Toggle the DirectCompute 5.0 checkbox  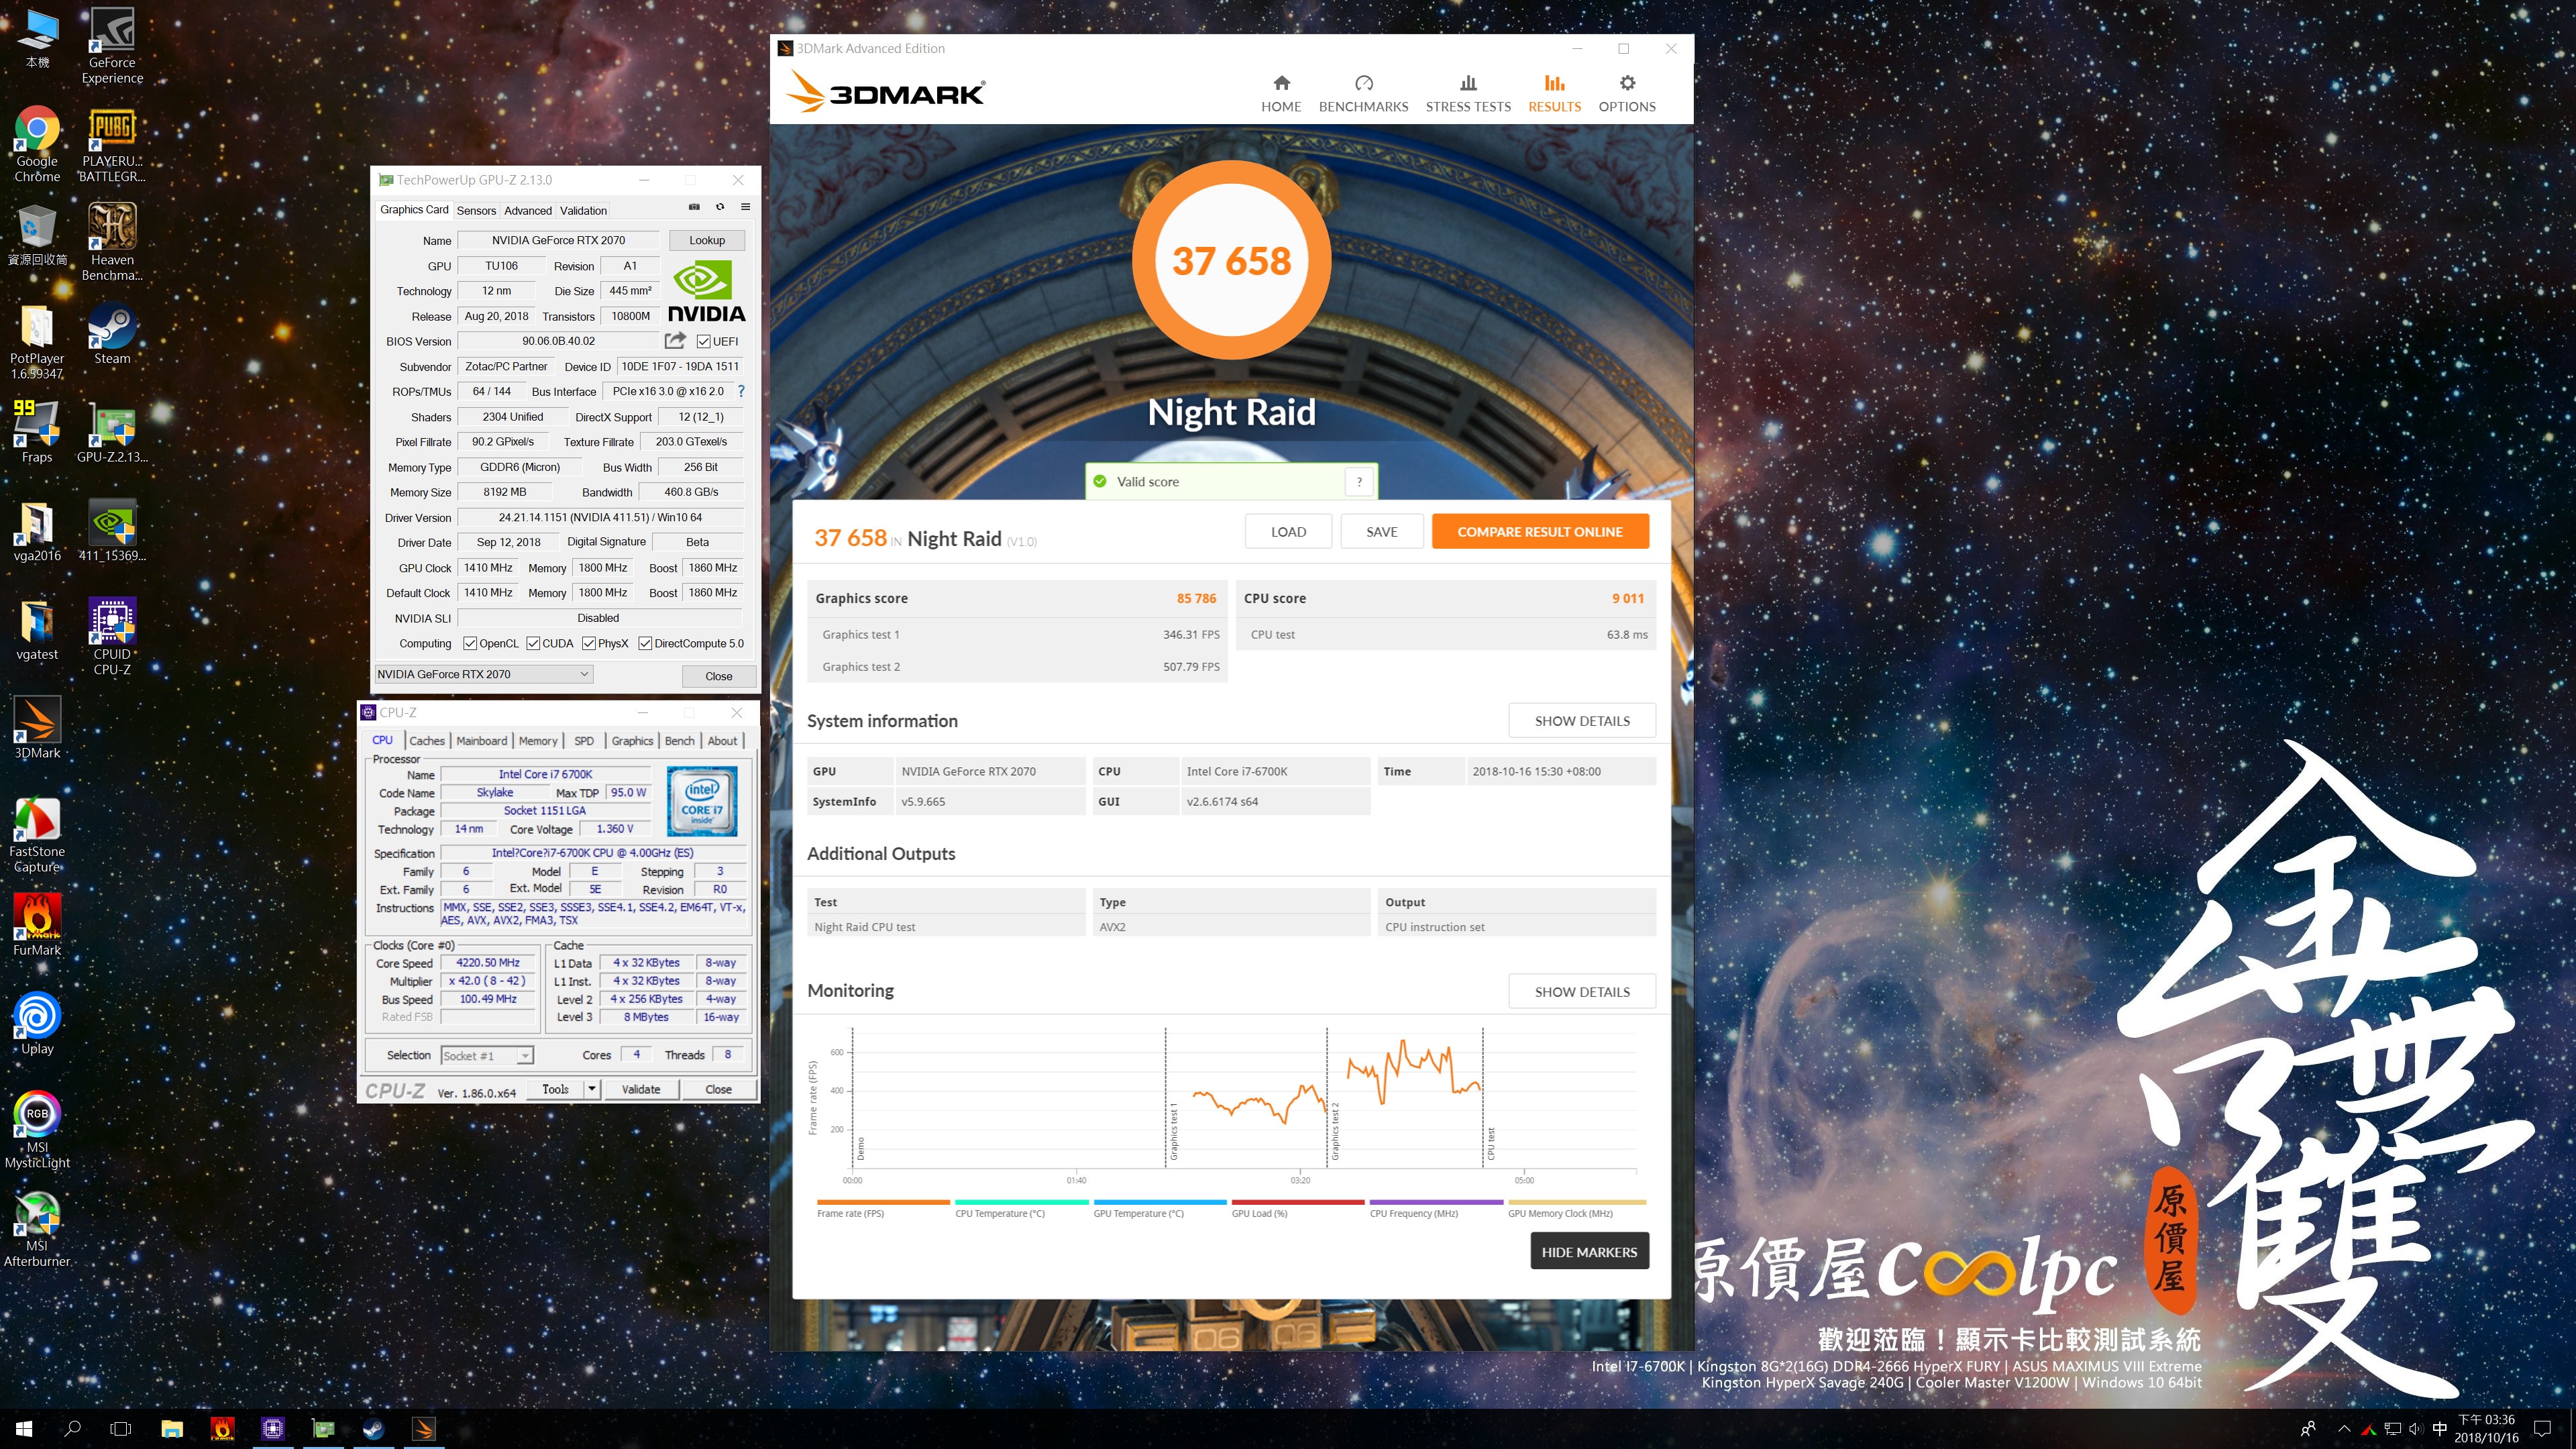click(x=645, y=643)
